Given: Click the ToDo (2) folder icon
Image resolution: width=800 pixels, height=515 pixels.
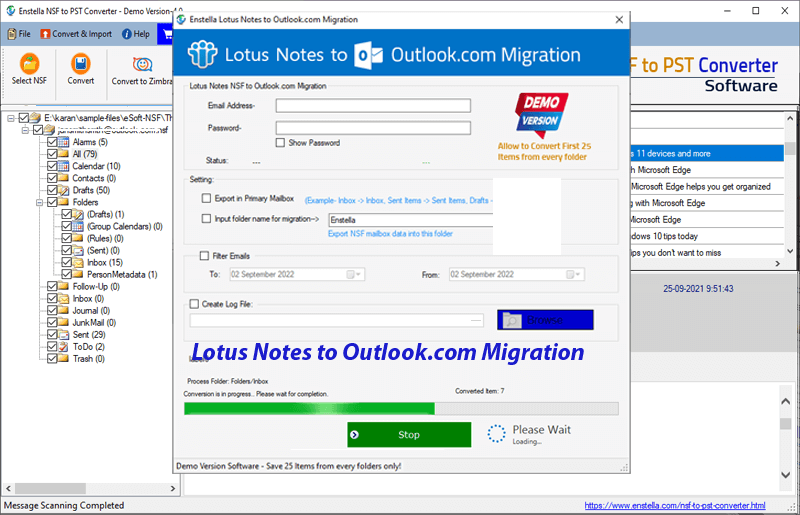Looking at the screenshot, I should (63, 347).
